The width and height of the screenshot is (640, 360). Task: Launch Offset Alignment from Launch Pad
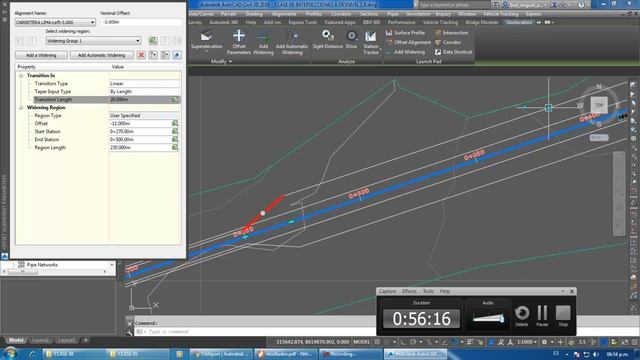[408, 42]
